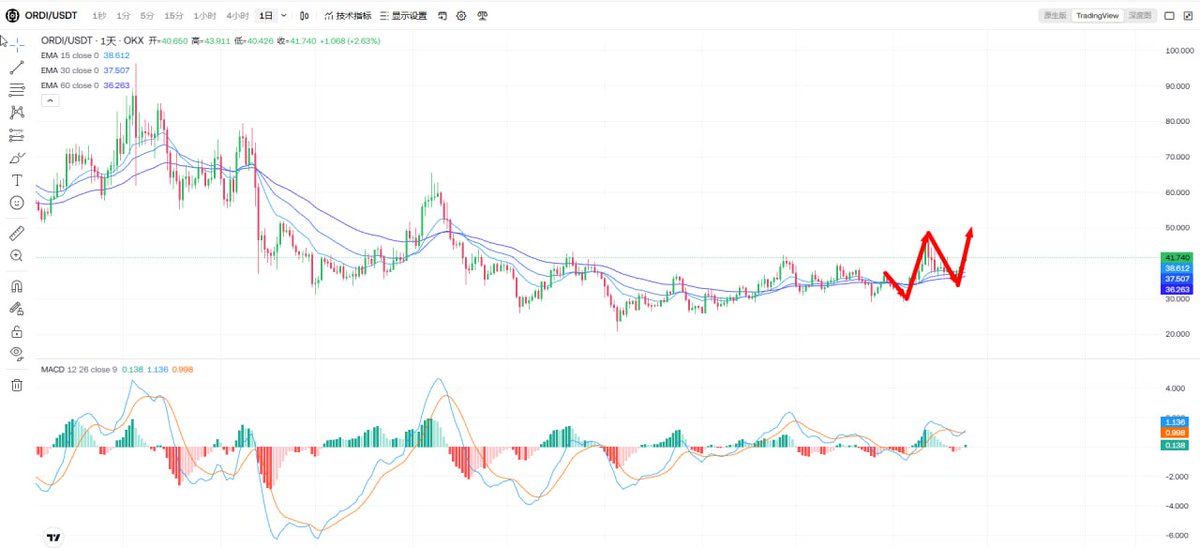Open the candlestick chart type menu
This screenshot has width=1200, height=548.
pos(304,16)
